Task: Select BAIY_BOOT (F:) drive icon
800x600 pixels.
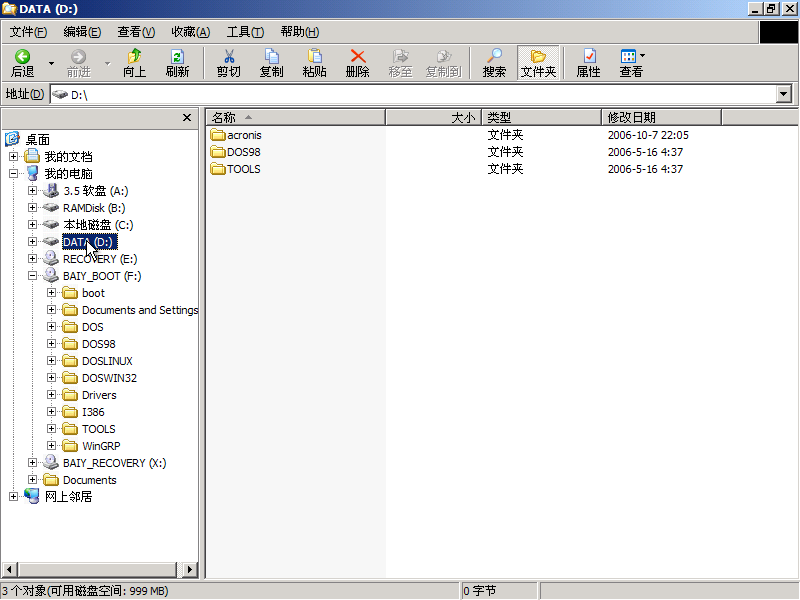Action: pyautogui.click(x=51, y=276)
